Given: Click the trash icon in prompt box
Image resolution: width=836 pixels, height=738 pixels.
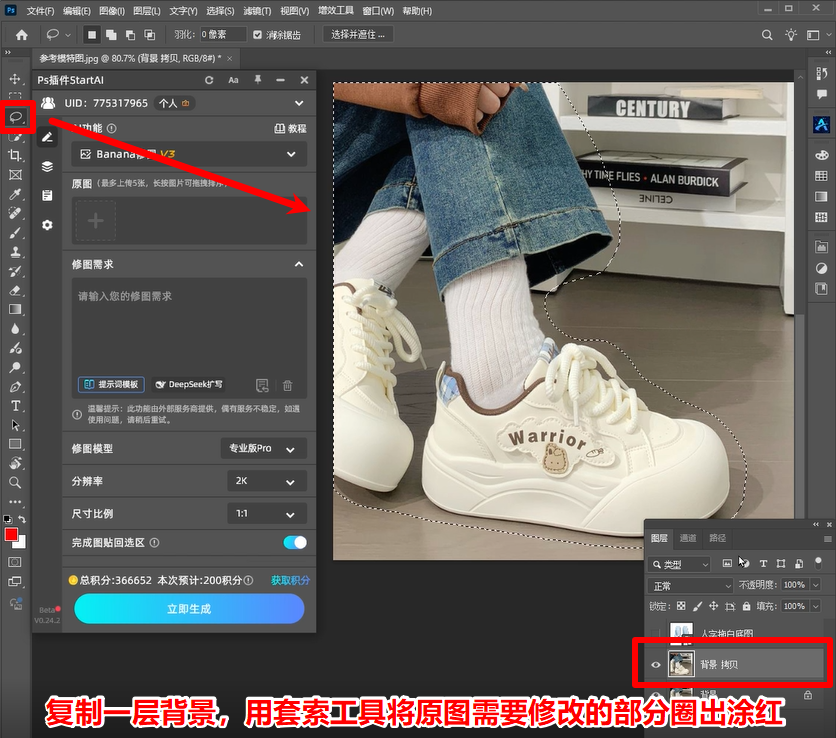Looking at the screenshot, I should click(x=287, y=385).
